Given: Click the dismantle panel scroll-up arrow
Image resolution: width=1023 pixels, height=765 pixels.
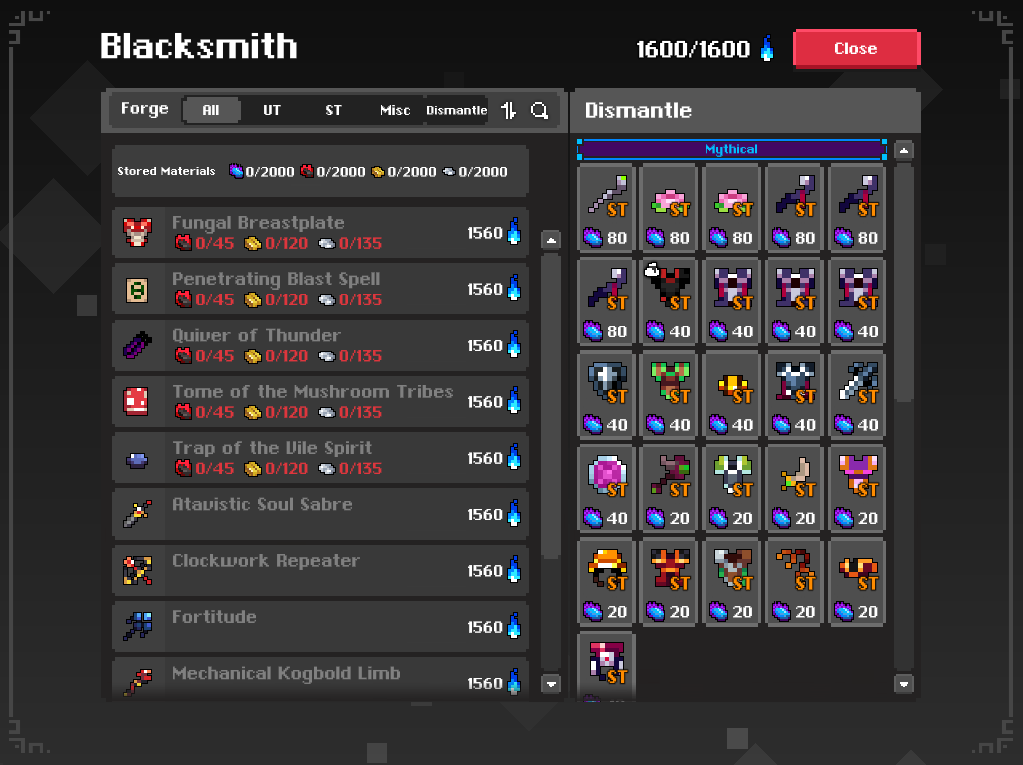Looking at the screenshot, I should pos(904,151).
